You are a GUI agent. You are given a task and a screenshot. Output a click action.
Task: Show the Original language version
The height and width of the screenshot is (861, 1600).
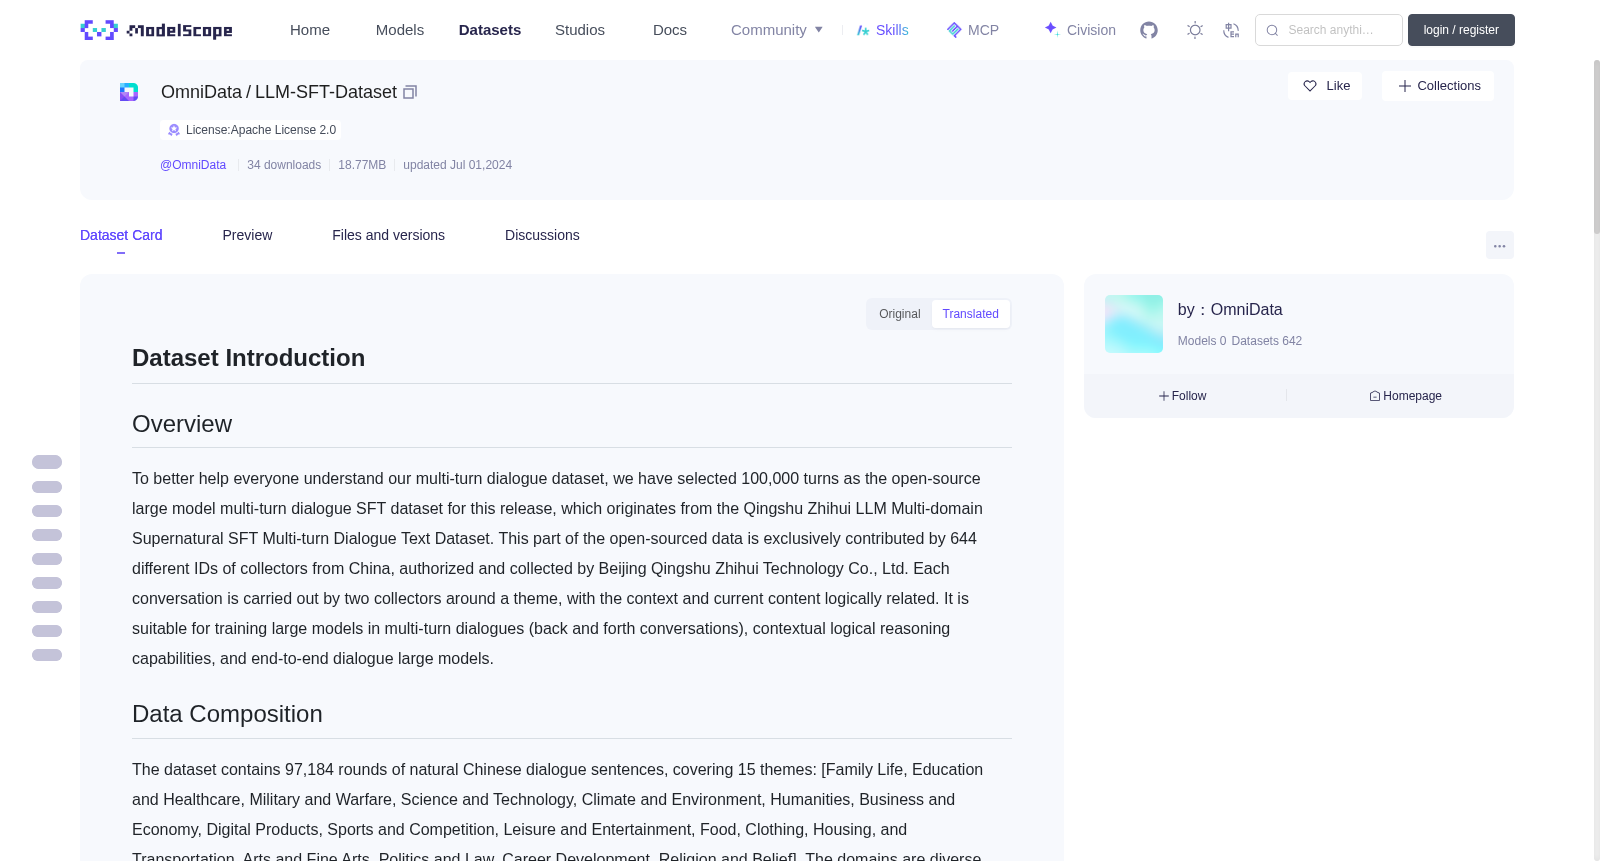point(900,314)
